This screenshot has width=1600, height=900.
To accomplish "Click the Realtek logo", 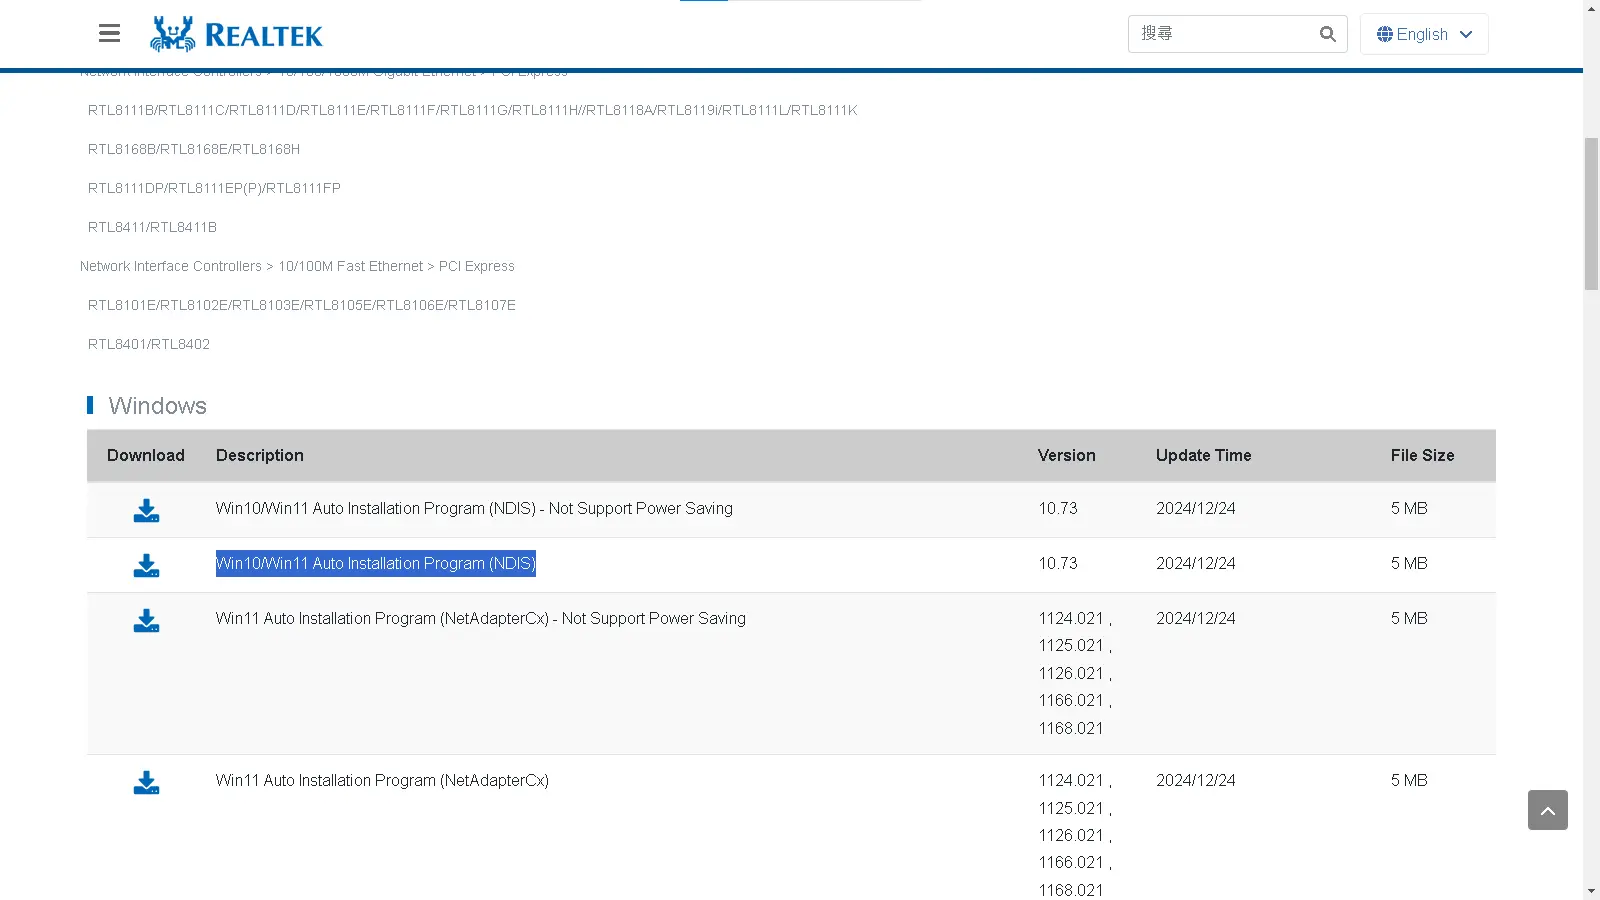I will (x=236, y=35).
